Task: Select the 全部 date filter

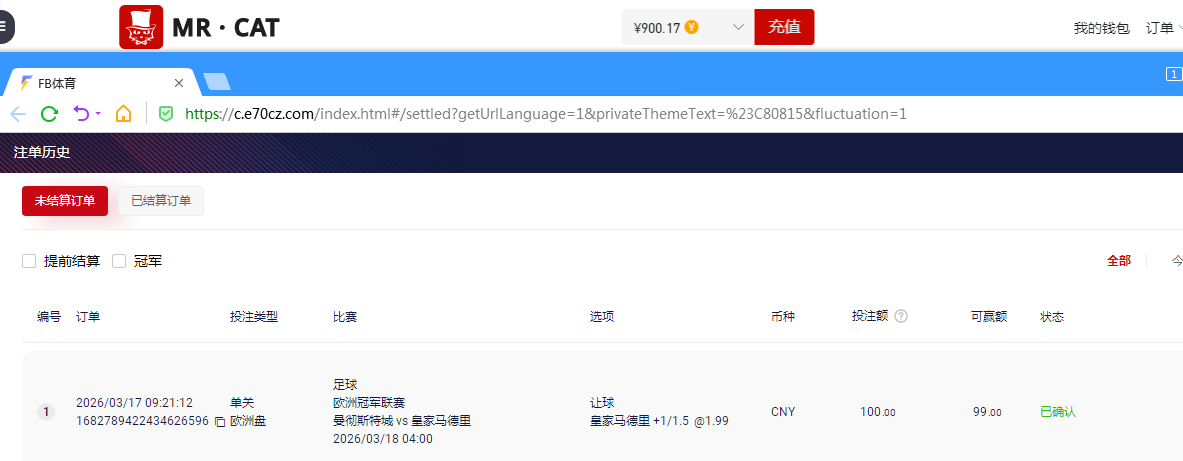Action: coord(1119,261)
